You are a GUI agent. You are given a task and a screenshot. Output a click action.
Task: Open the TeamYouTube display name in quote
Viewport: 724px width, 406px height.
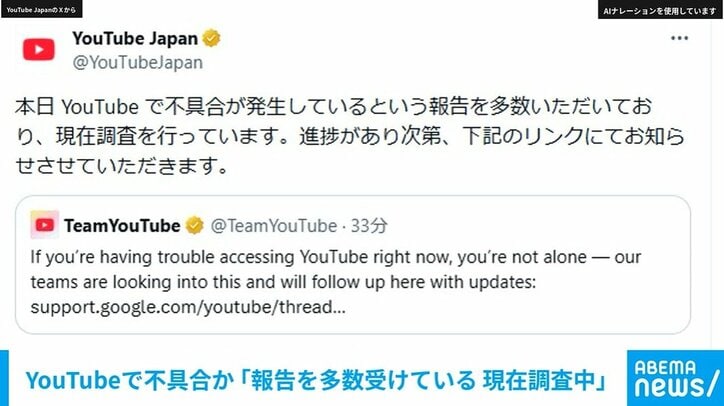pos(121,225)
